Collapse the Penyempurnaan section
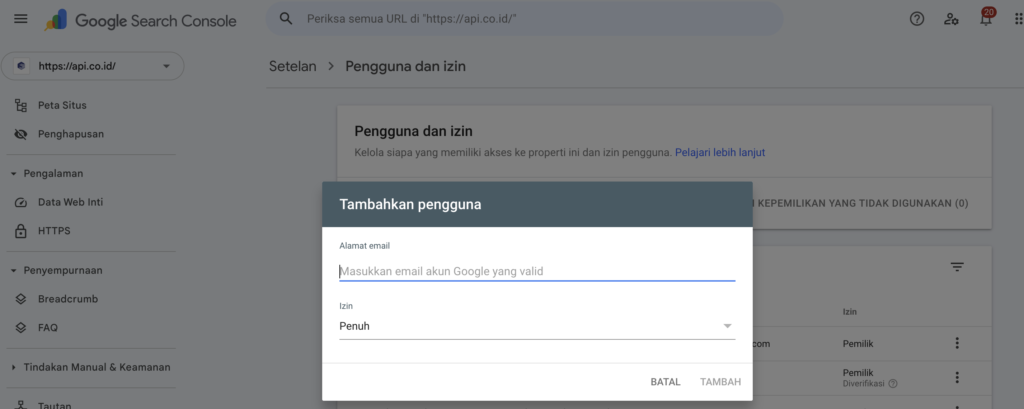Screen dimensions: 1024x409 pos(14,270)
